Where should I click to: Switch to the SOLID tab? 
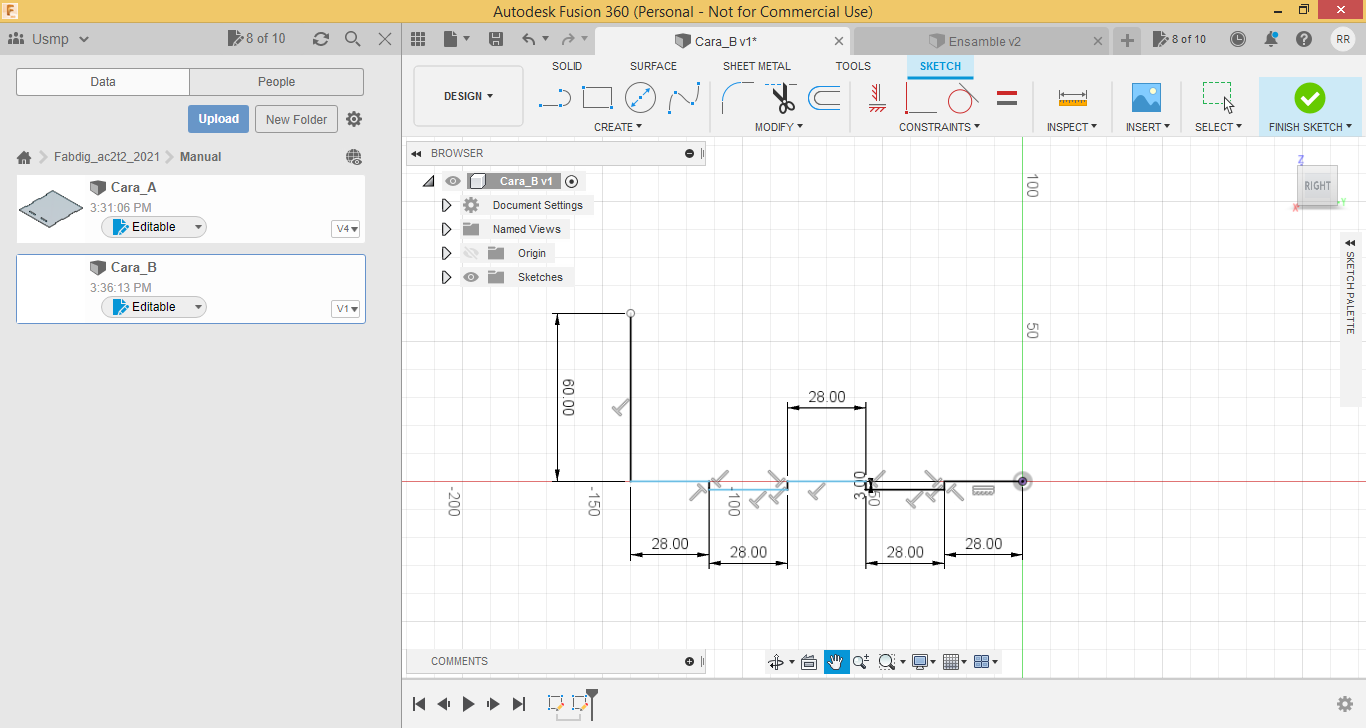point(567,66)
